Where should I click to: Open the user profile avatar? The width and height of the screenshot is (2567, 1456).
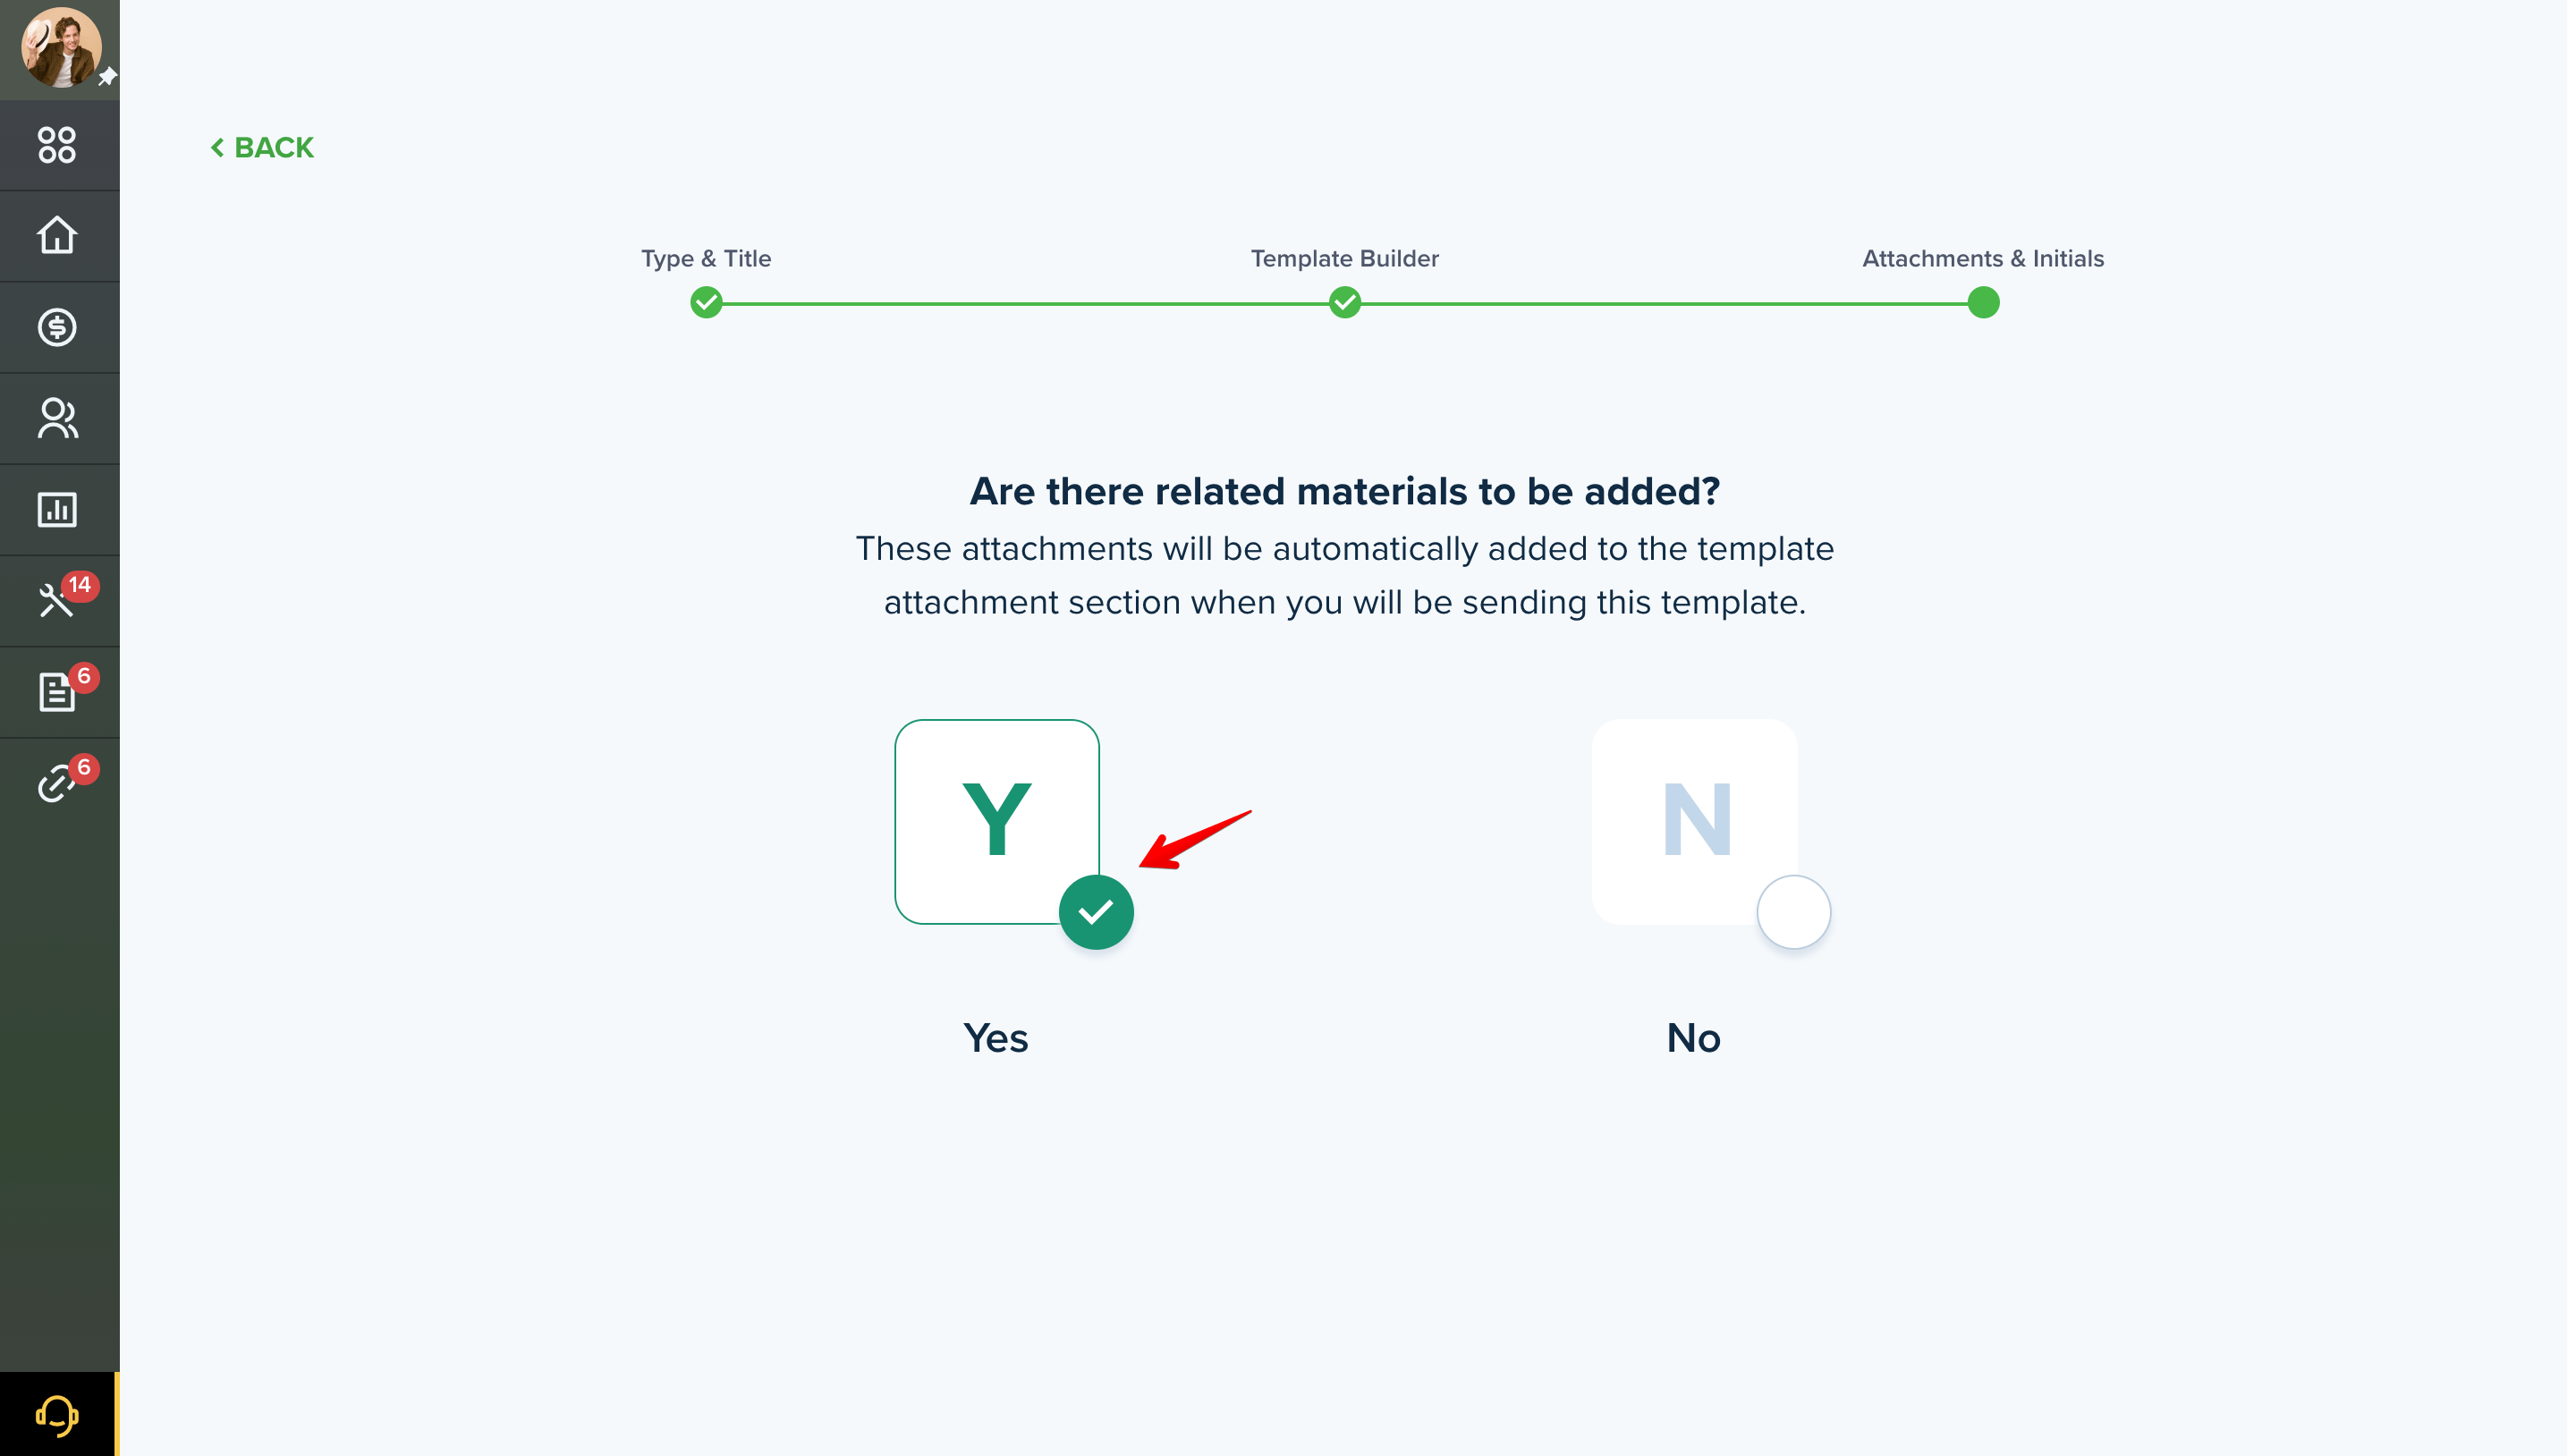[x=61, y=47]
